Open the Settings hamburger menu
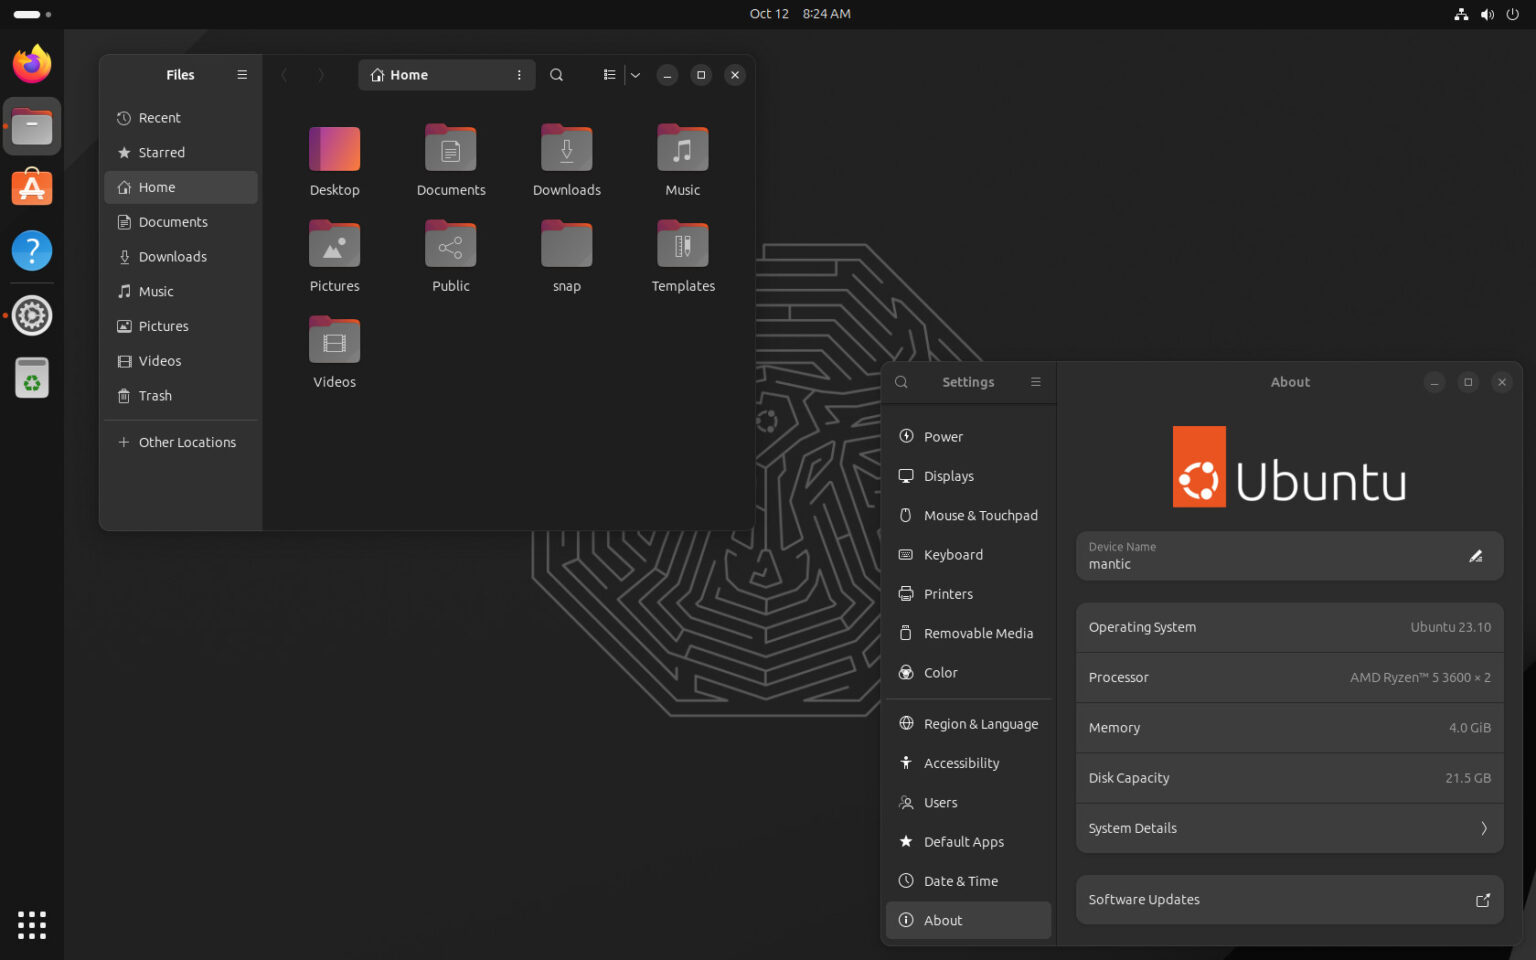Viewport: 1536px width, 960px height. click(x=1035, y=381)
